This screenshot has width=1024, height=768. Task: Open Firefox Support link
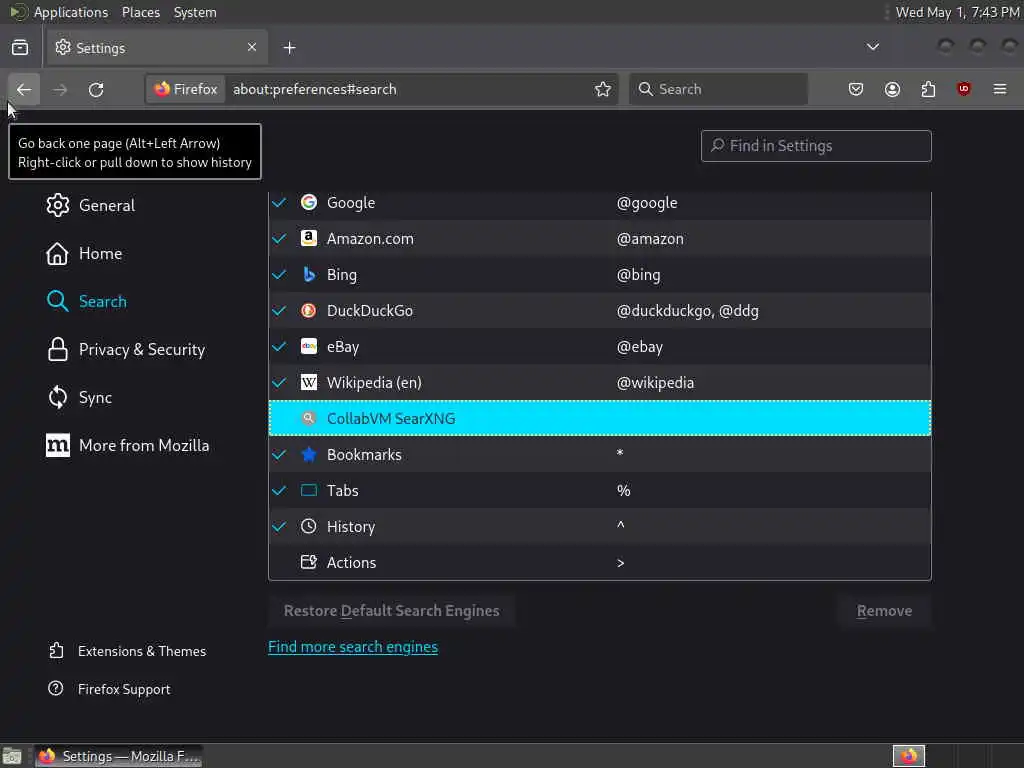(x=109, y=689)
